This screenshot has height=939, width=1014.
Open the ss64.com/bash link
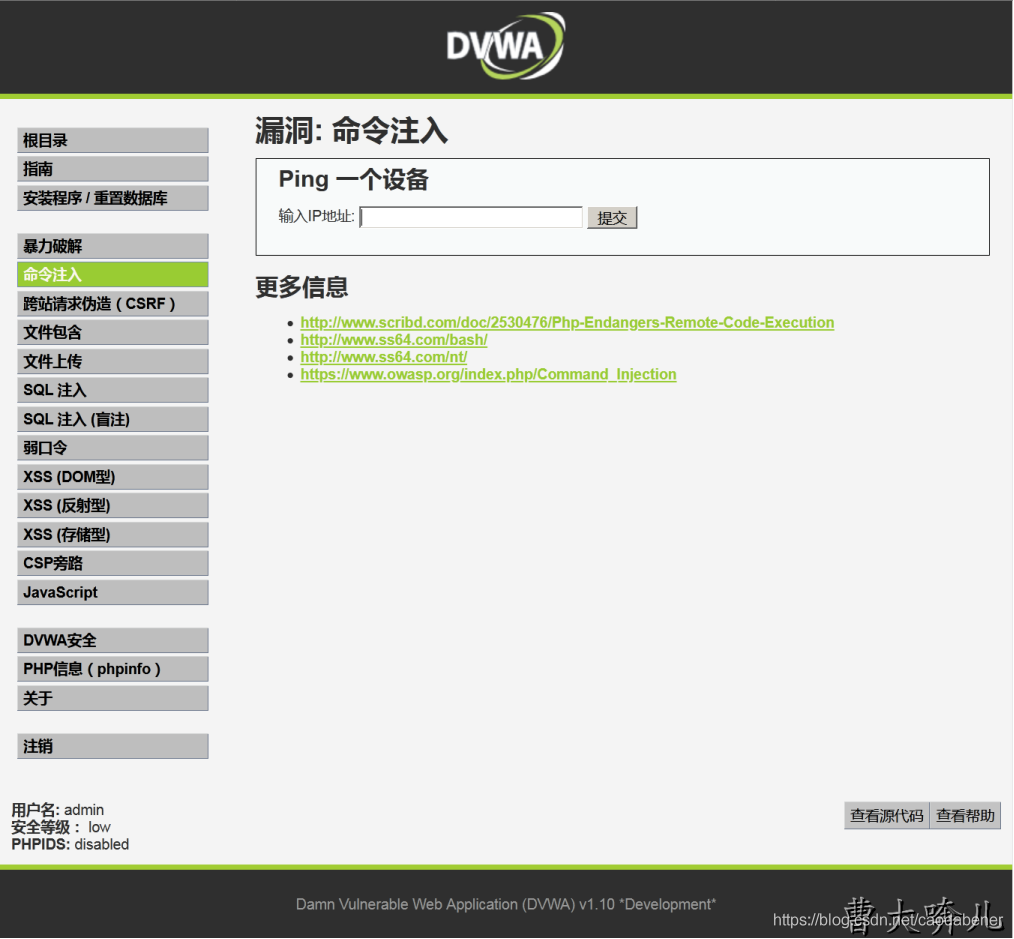394,340
